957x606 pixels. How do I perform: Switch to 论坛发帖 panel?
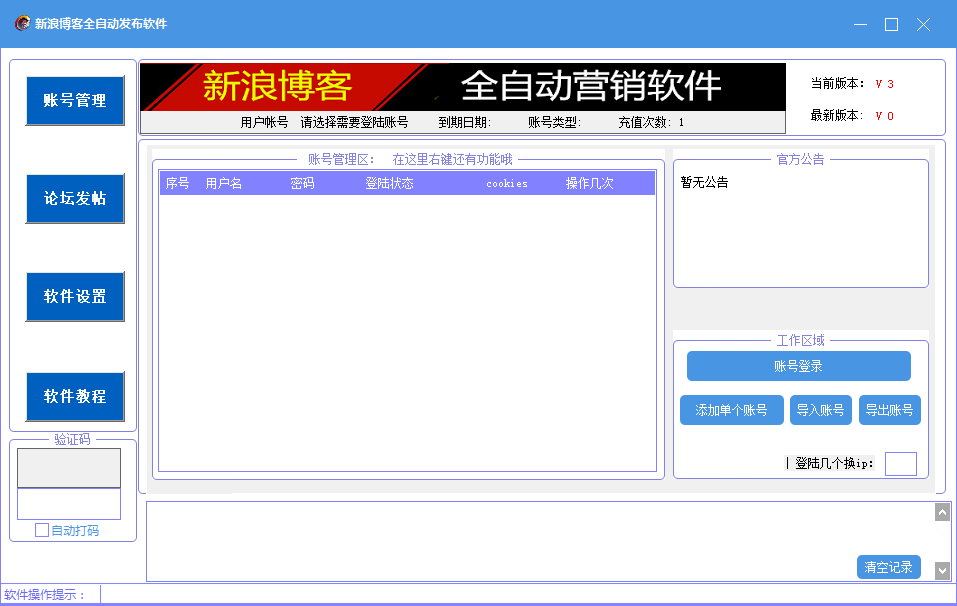point(75,198)
